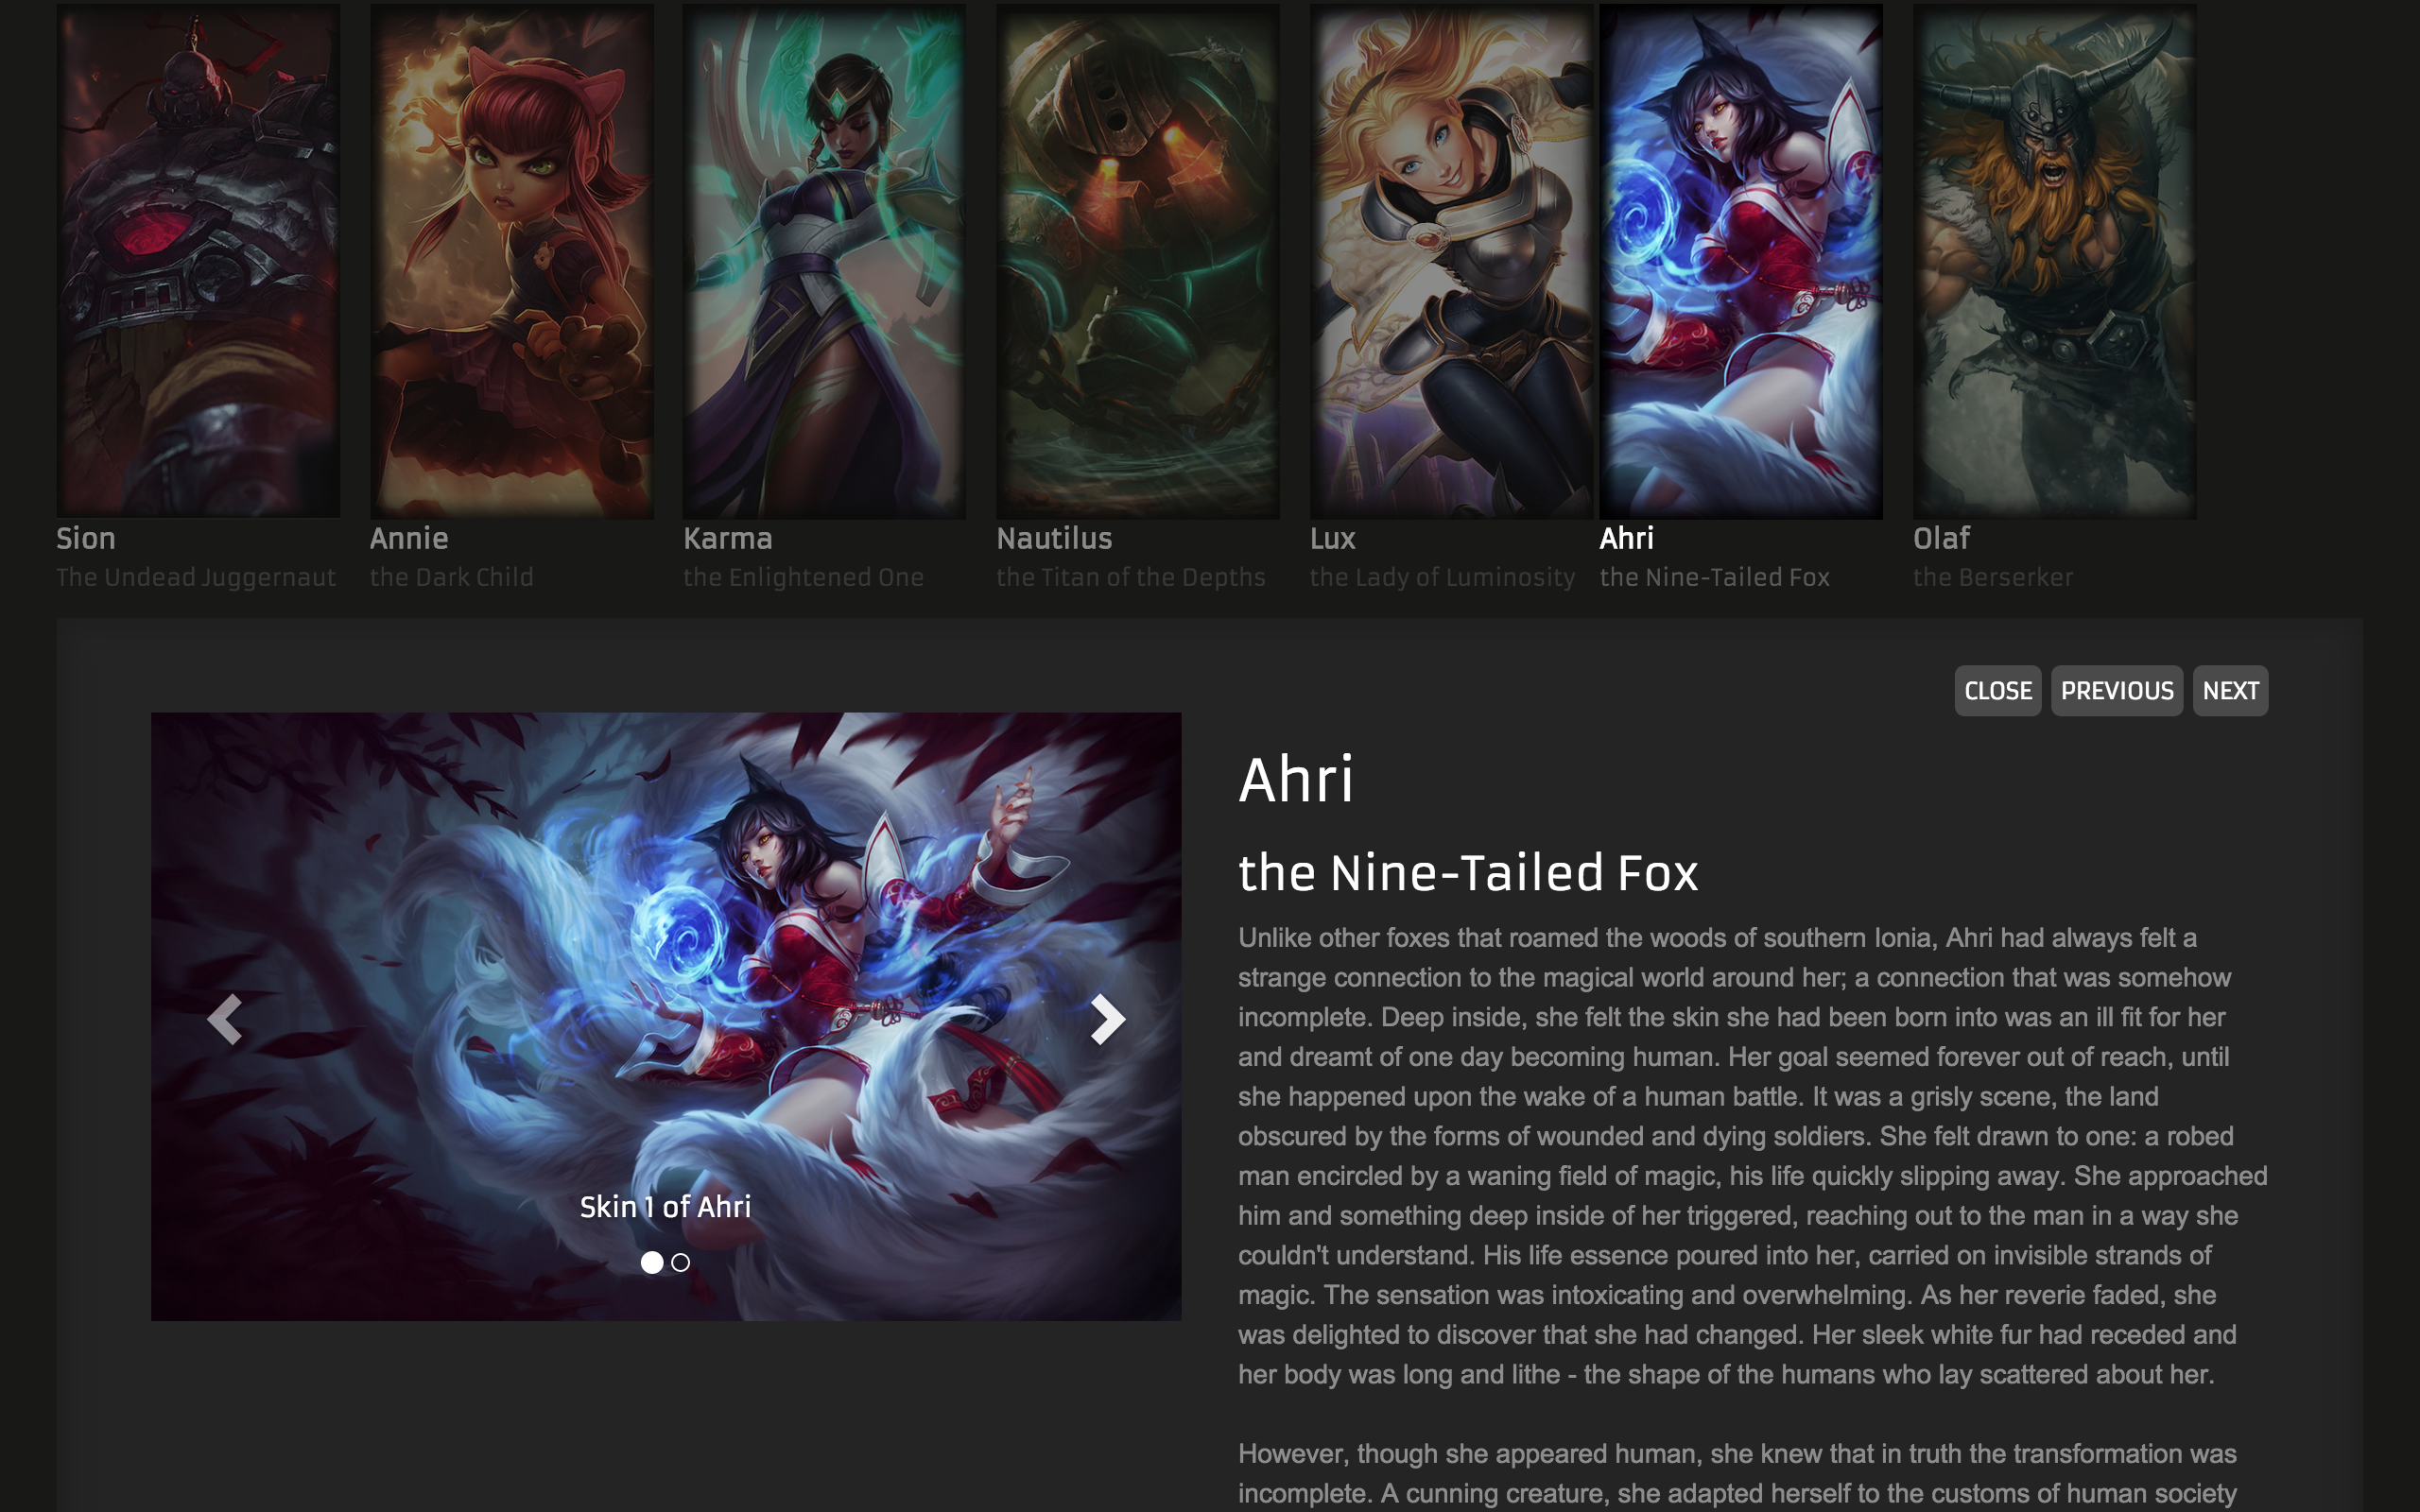Viewport: 2420px width, 1512px height.
Task: Open Olaf champion portrait
Action: (x=2055, y=260)
